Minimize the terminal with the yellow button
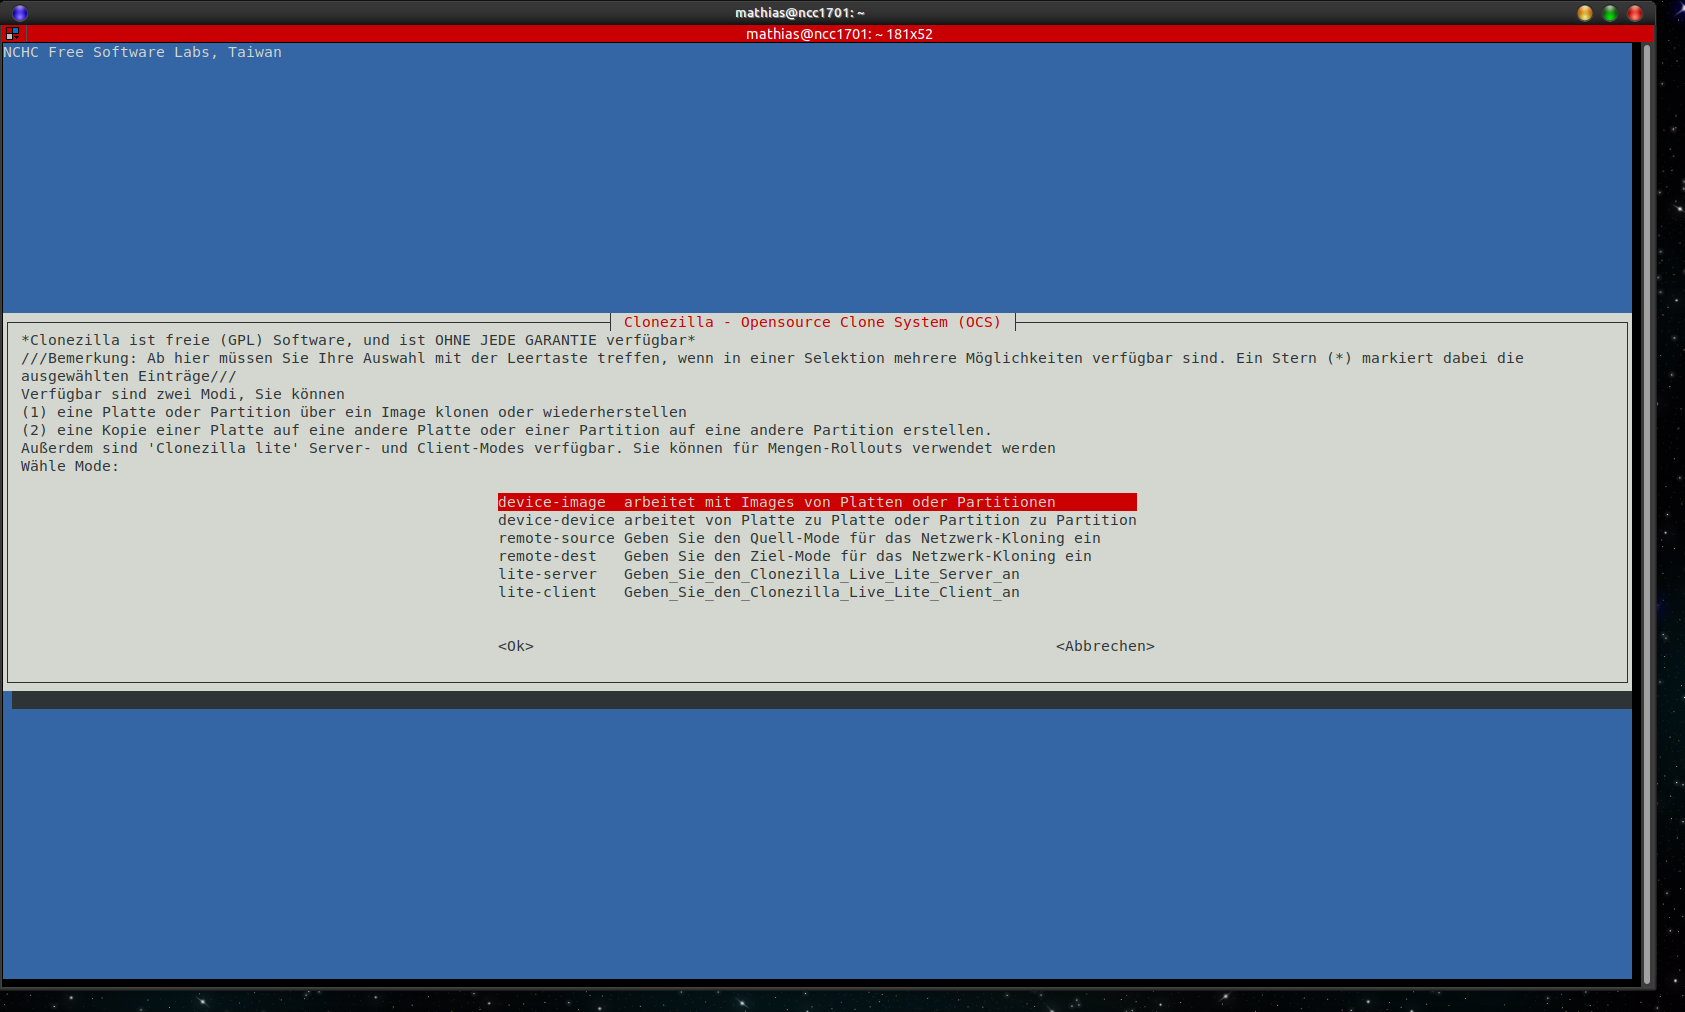The image size is (1685, 1012). tap(1585, 13)
